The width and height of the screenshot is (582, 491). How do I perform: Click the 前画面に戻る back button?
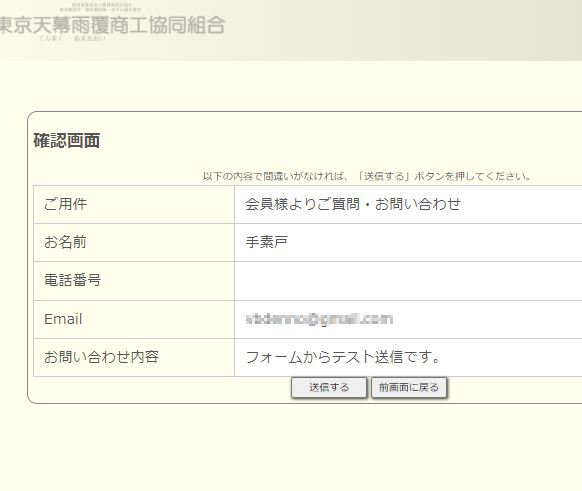[x=409, y=387]
